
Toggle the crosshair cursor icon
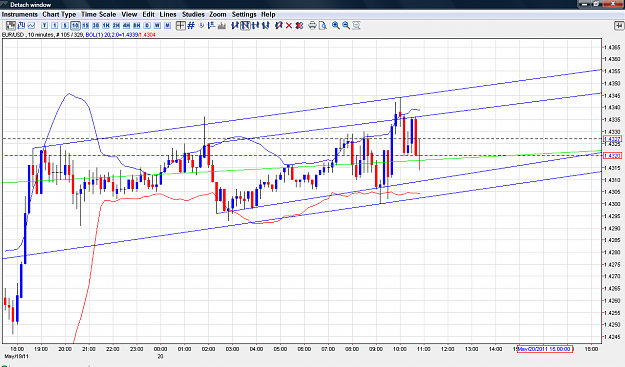point(181,26)
